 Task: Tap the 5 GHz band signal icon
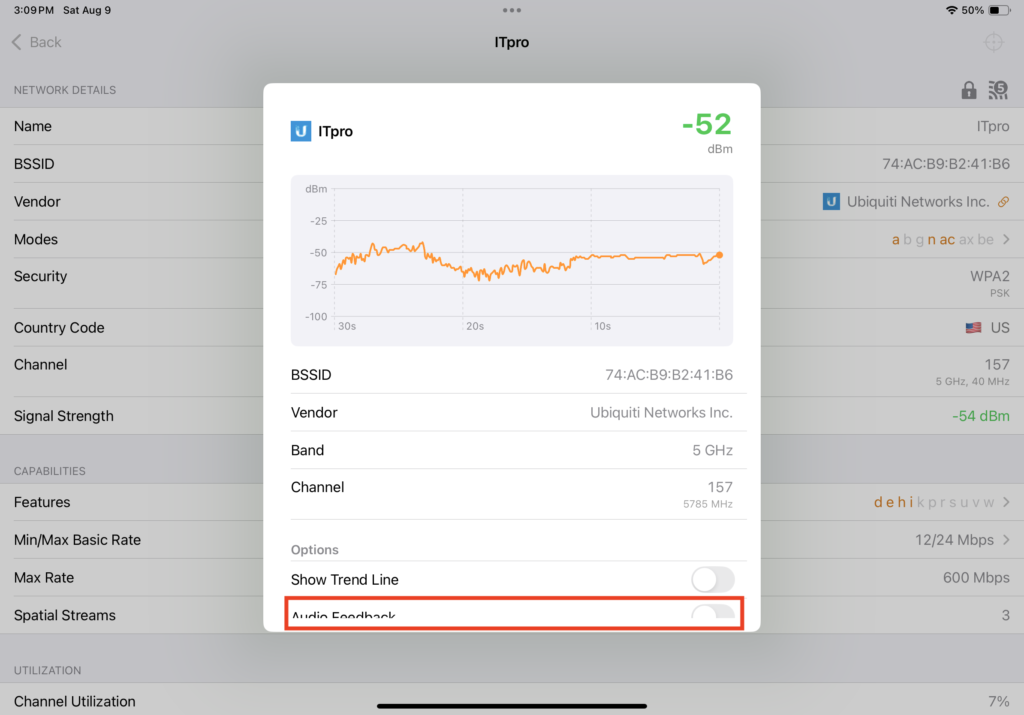click(x=998, y=90)
